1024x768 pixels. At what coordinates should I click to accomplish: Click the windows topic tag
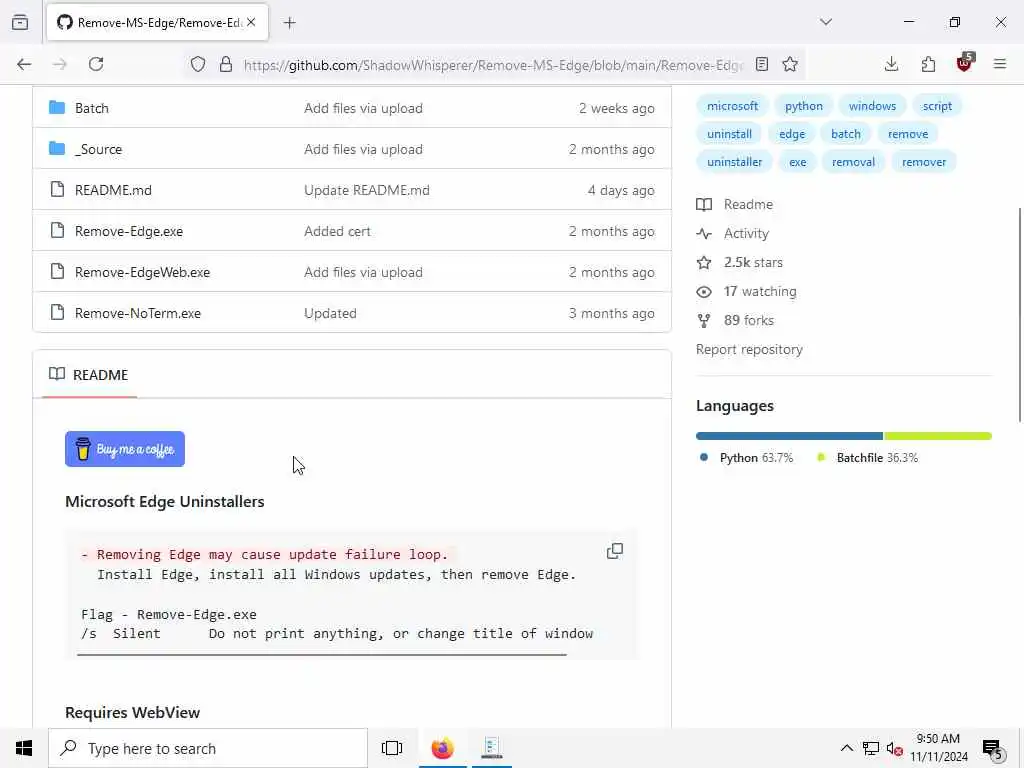pos(872,106)
